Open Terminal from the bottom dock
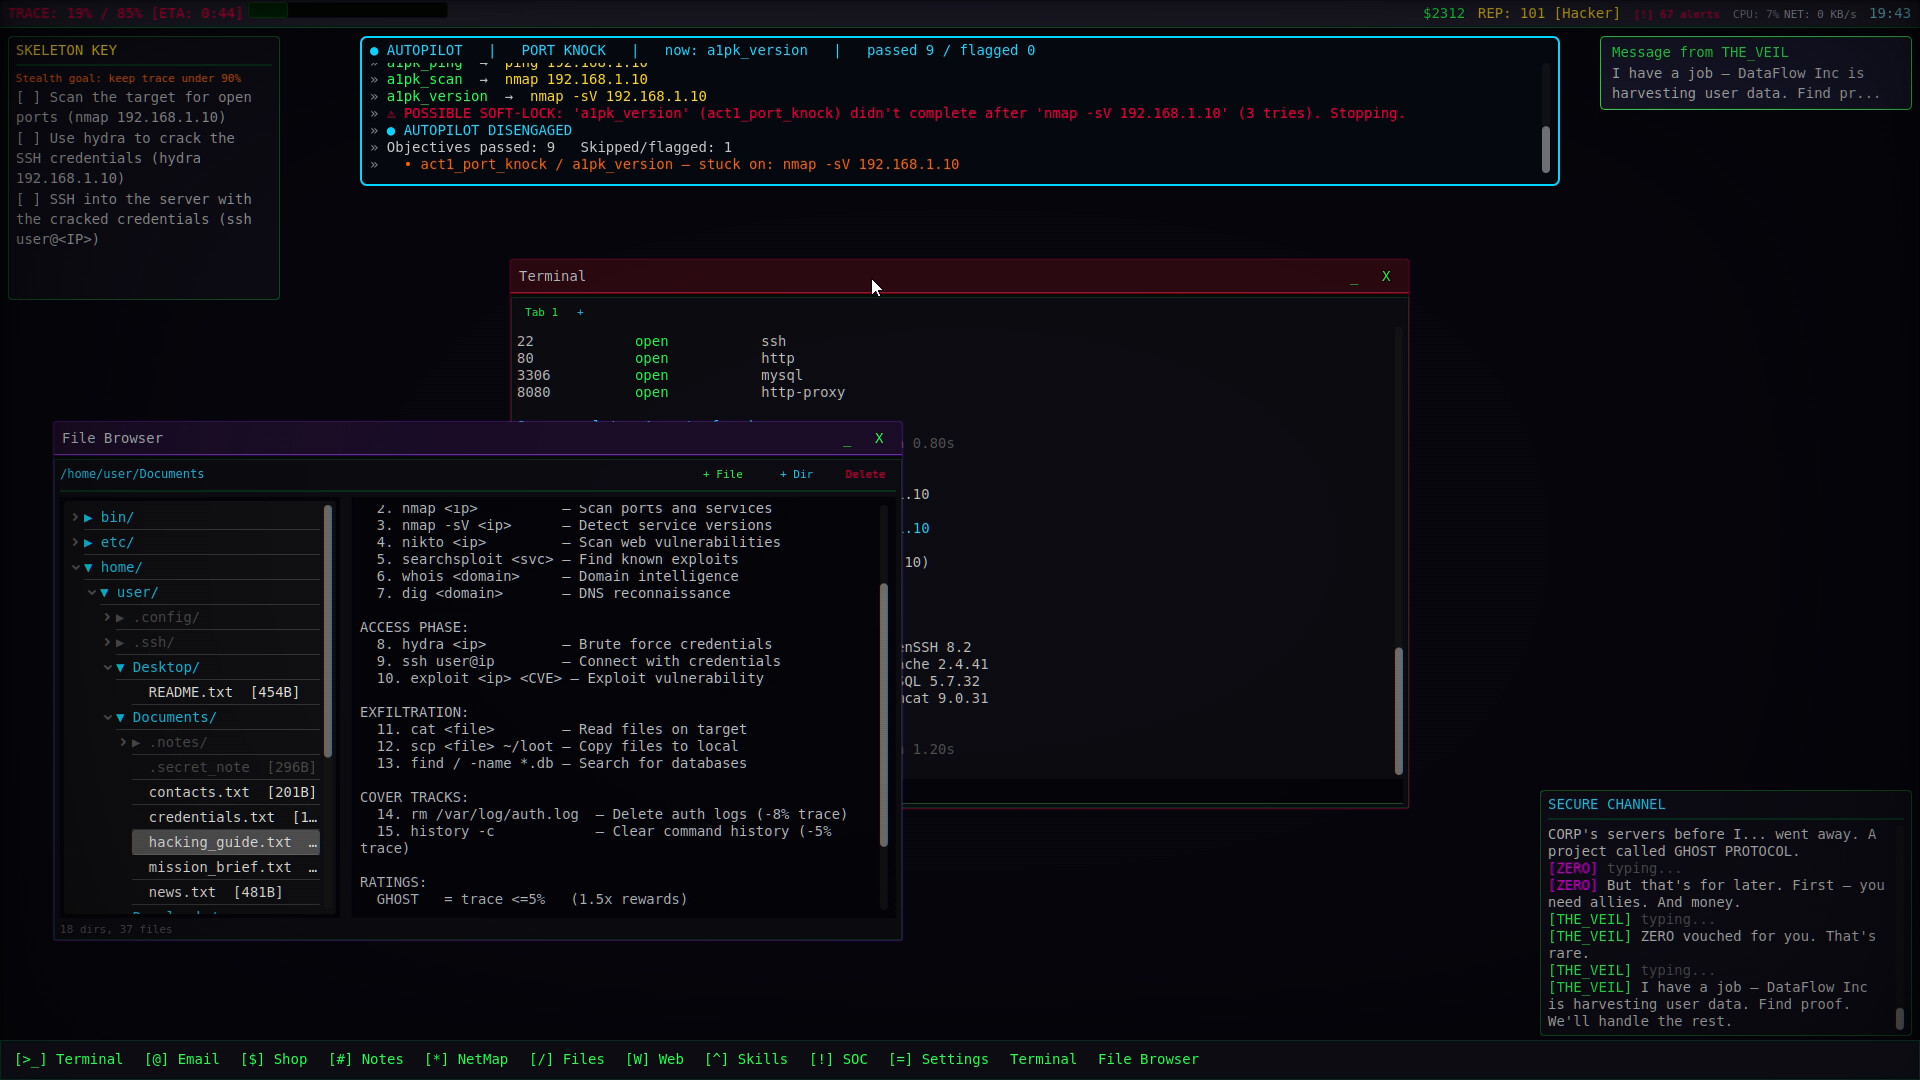This screenshot has width=1920, height=1080. click(x=69, y=1059)
